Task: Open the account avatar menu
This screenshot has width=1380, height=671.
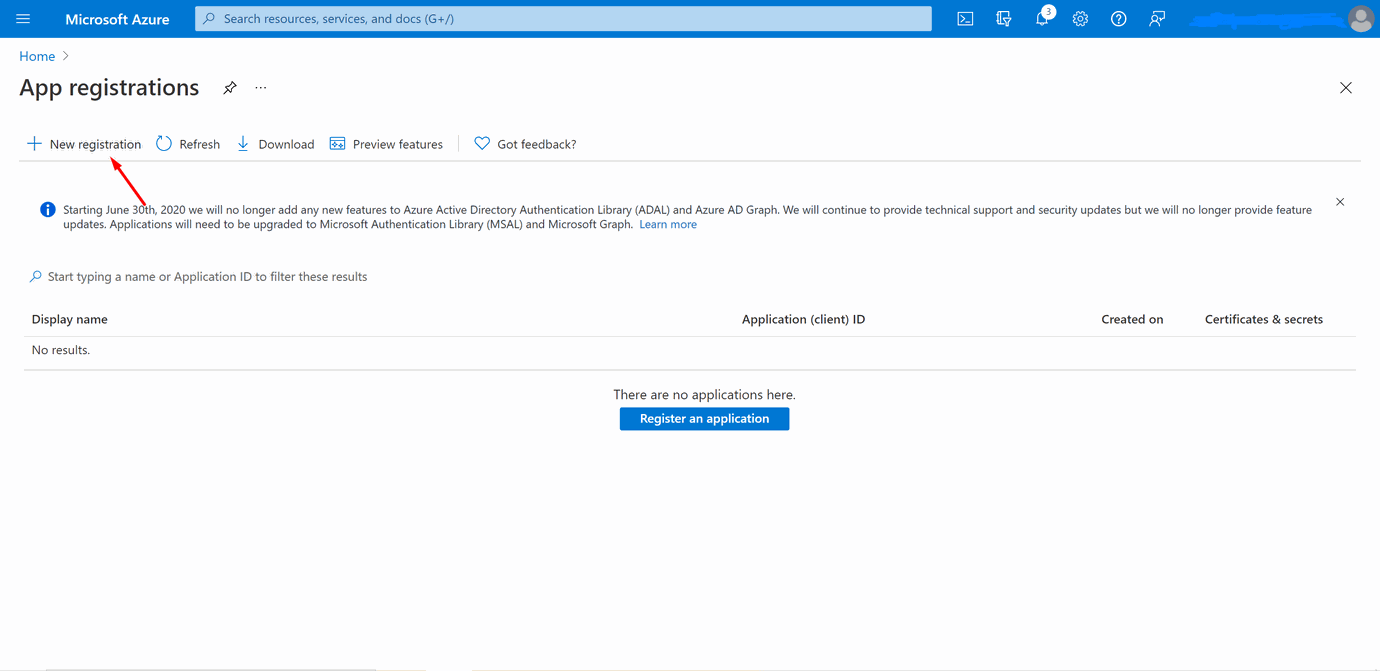Action: click(1360, 19)
